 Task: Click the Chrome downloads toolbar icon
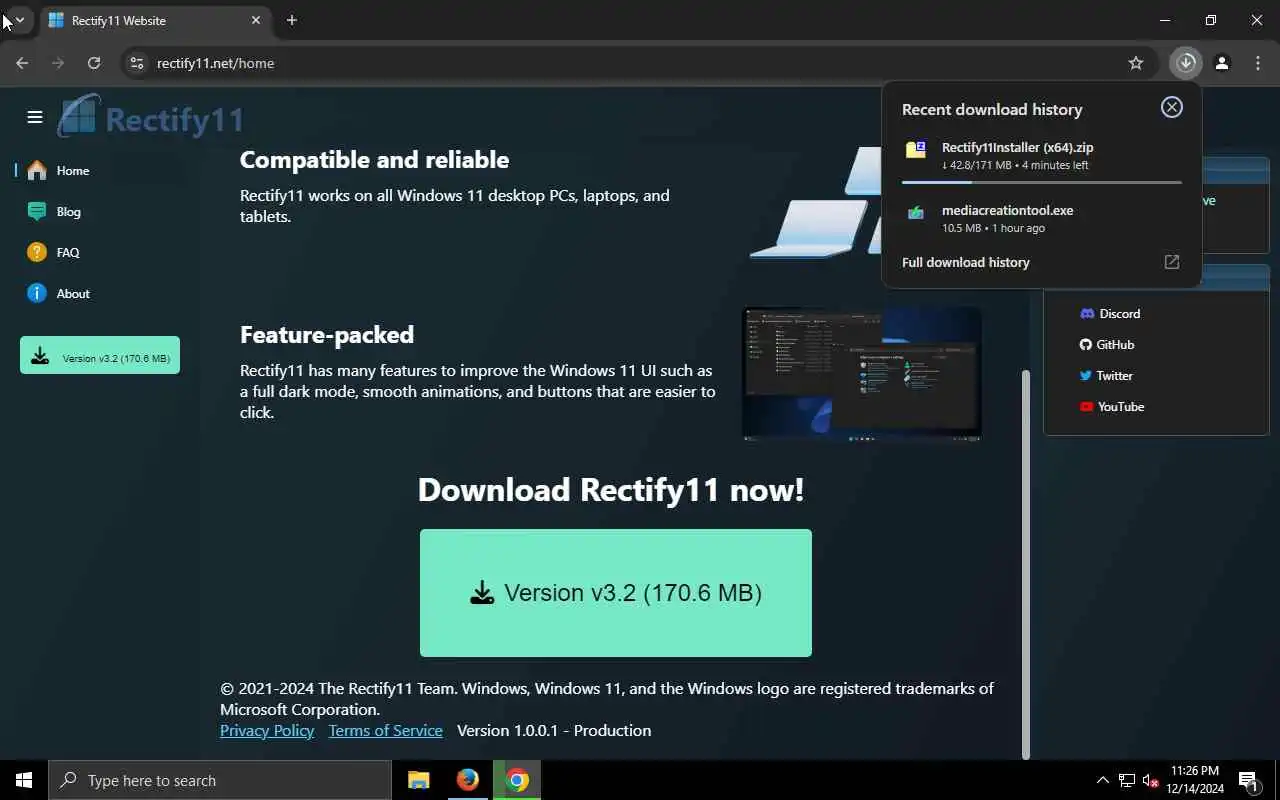click(x=1186, y=63)
